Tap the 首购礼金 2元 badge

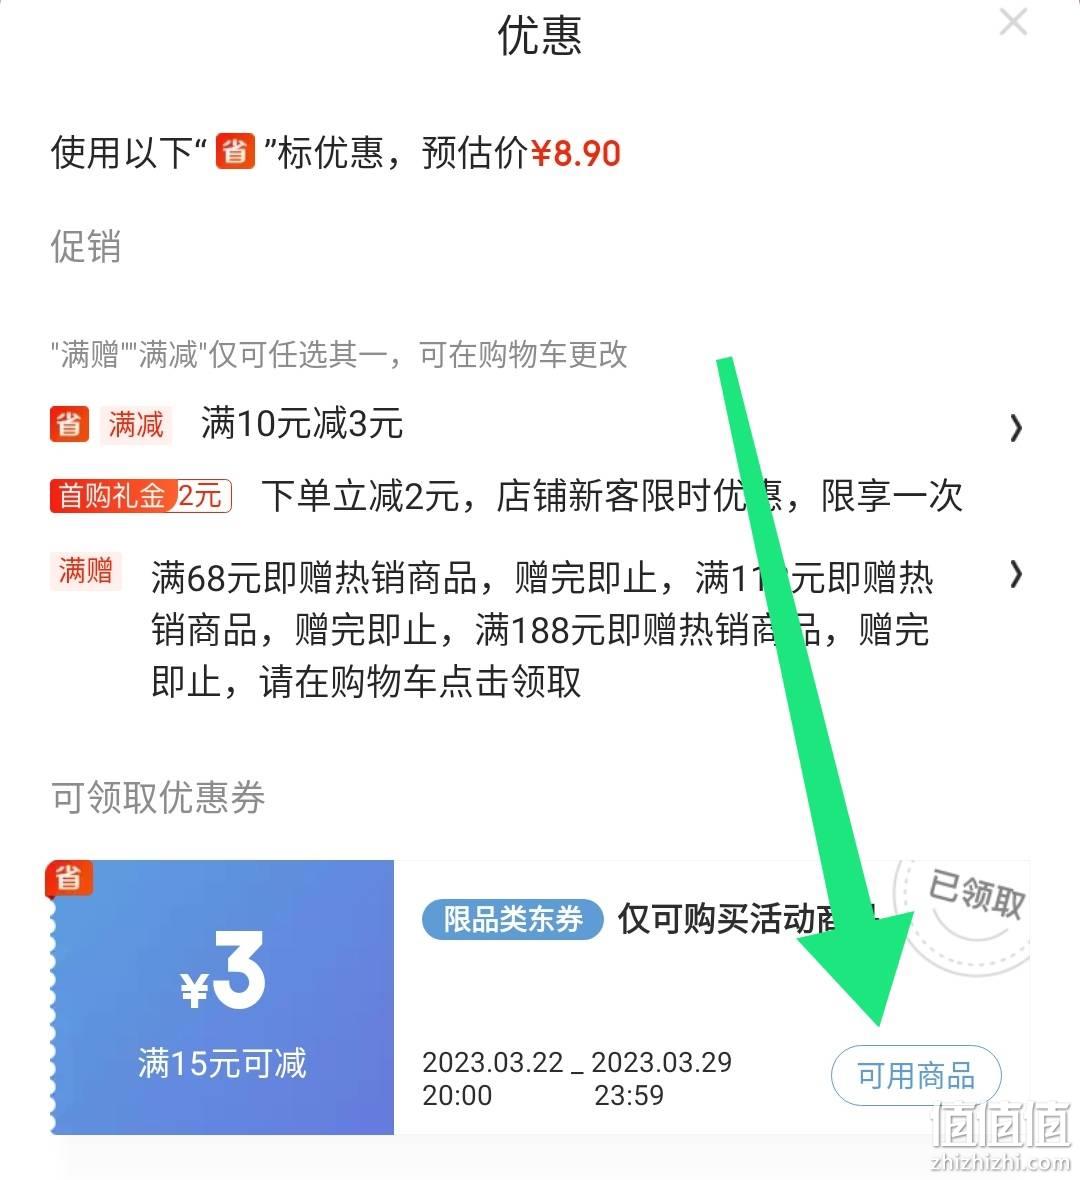point(141,496)
